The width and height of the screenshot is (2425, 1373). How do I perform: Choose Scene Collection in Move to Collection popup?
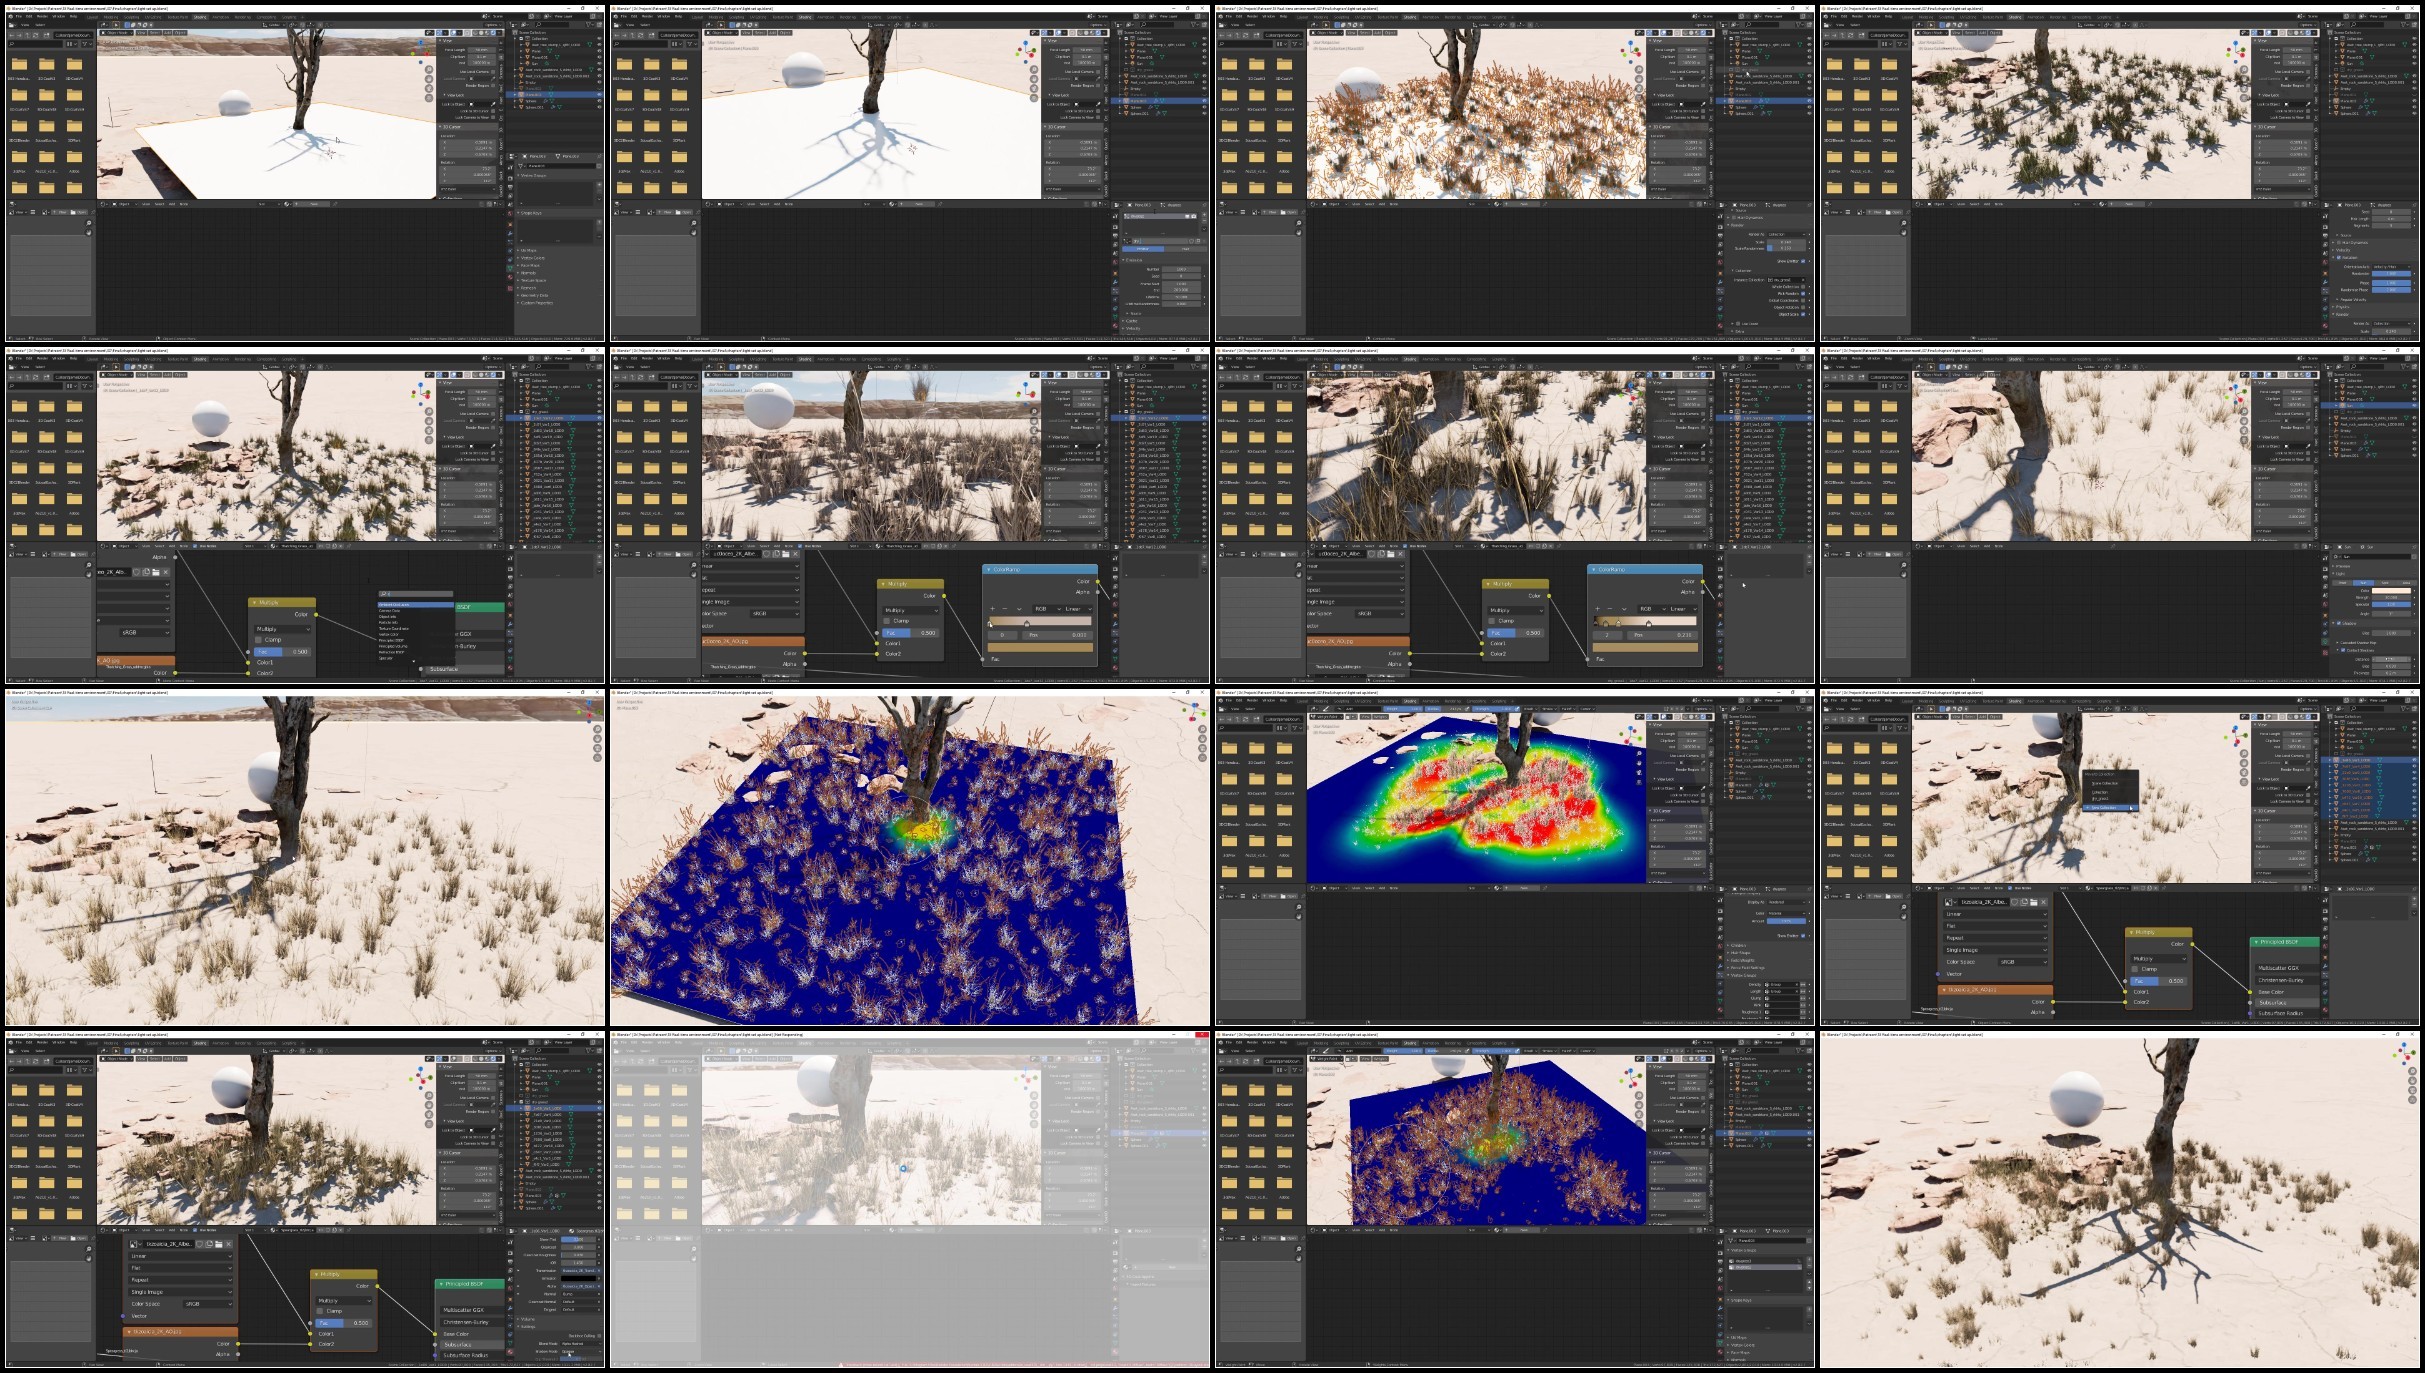click(x=2104, y=783)
